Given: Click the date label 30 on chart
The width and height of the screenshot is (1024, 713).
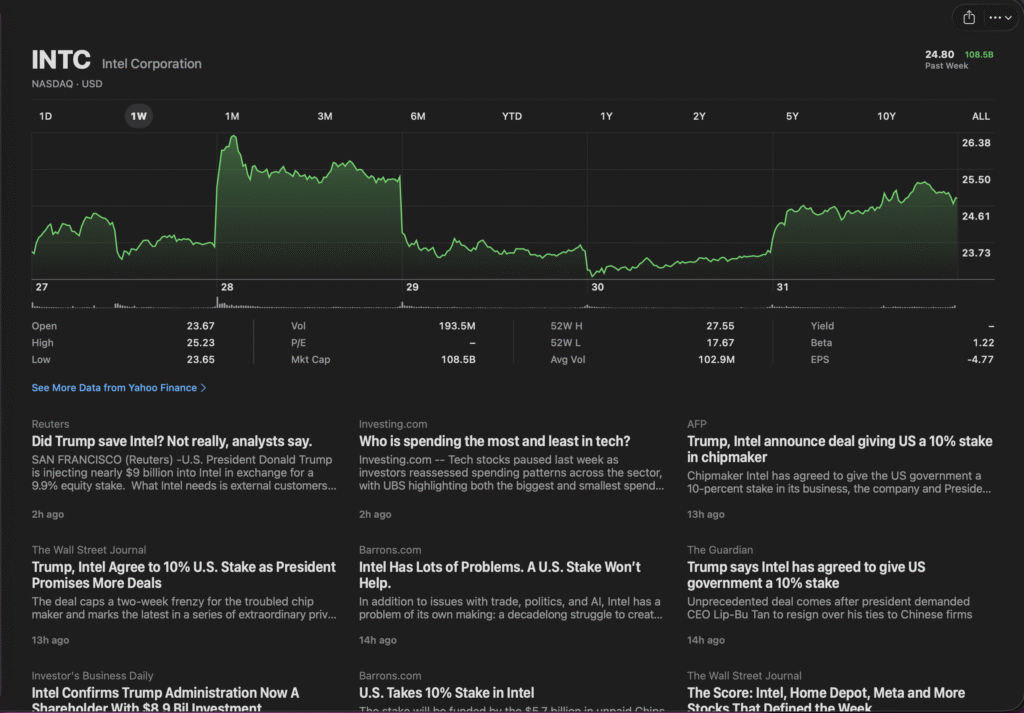Looking at the screenshot, I should click(x=598, y=287).
